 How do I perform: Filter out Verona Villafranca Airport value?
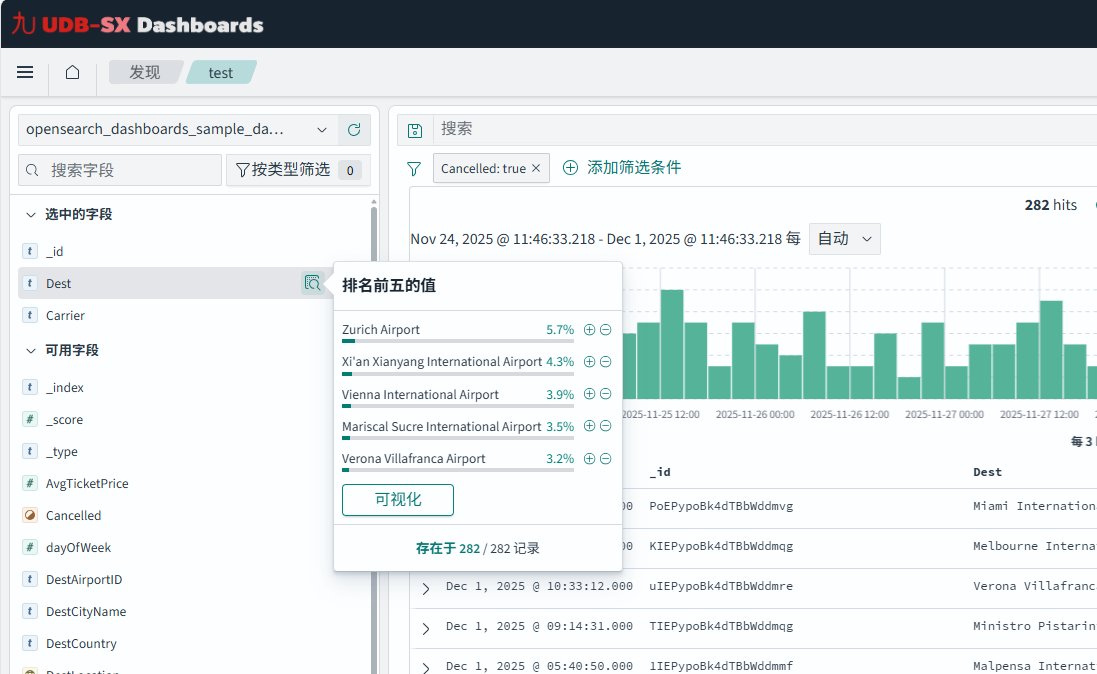[605, 459]
